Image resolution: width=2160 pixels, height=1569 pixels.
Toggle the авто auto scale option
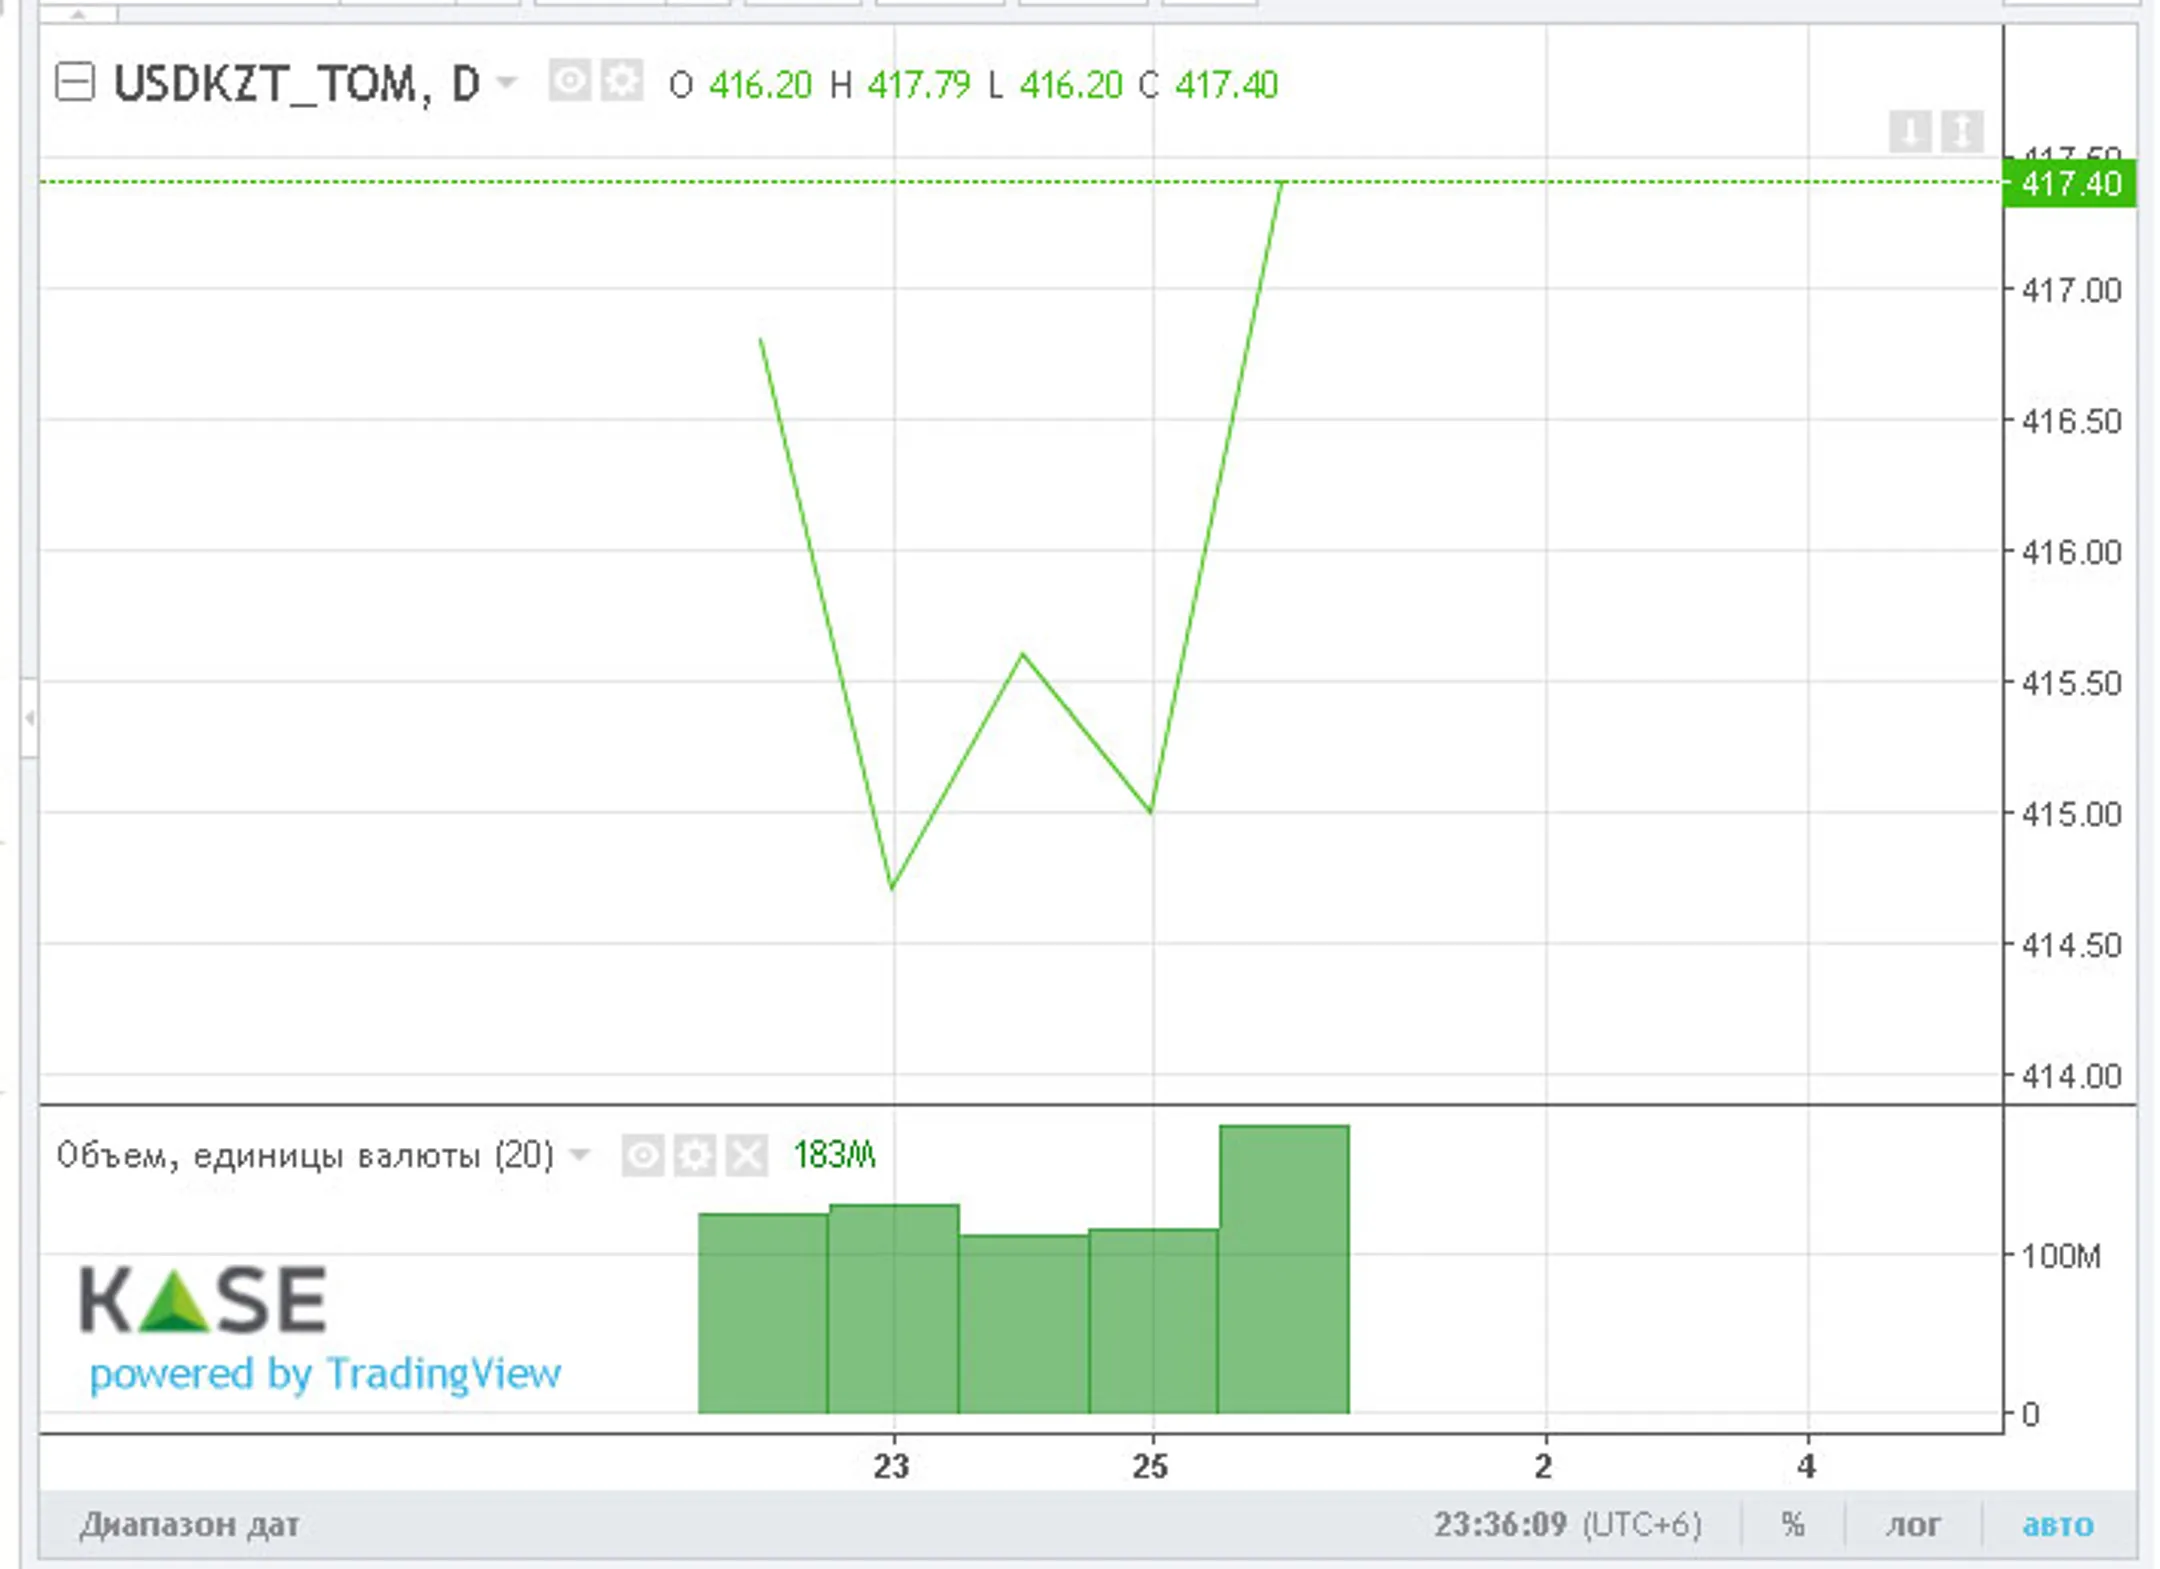coord(2057,1525)
